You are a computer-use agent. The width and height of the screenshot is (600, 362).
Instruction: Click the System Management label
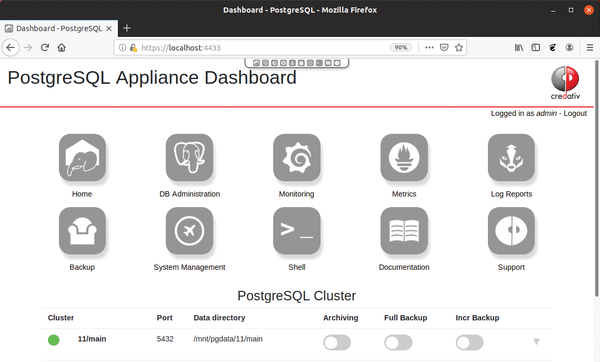pyautogui.click(x=189, y=267)
